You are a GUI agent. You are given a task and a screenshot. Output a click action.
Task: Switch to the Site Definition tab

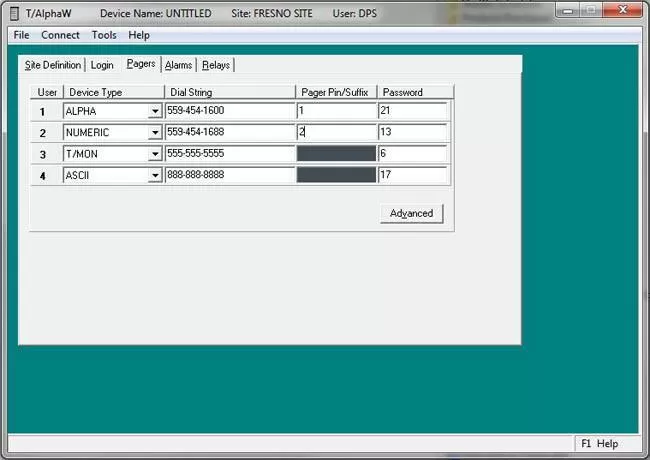click(x=53, y=65)
